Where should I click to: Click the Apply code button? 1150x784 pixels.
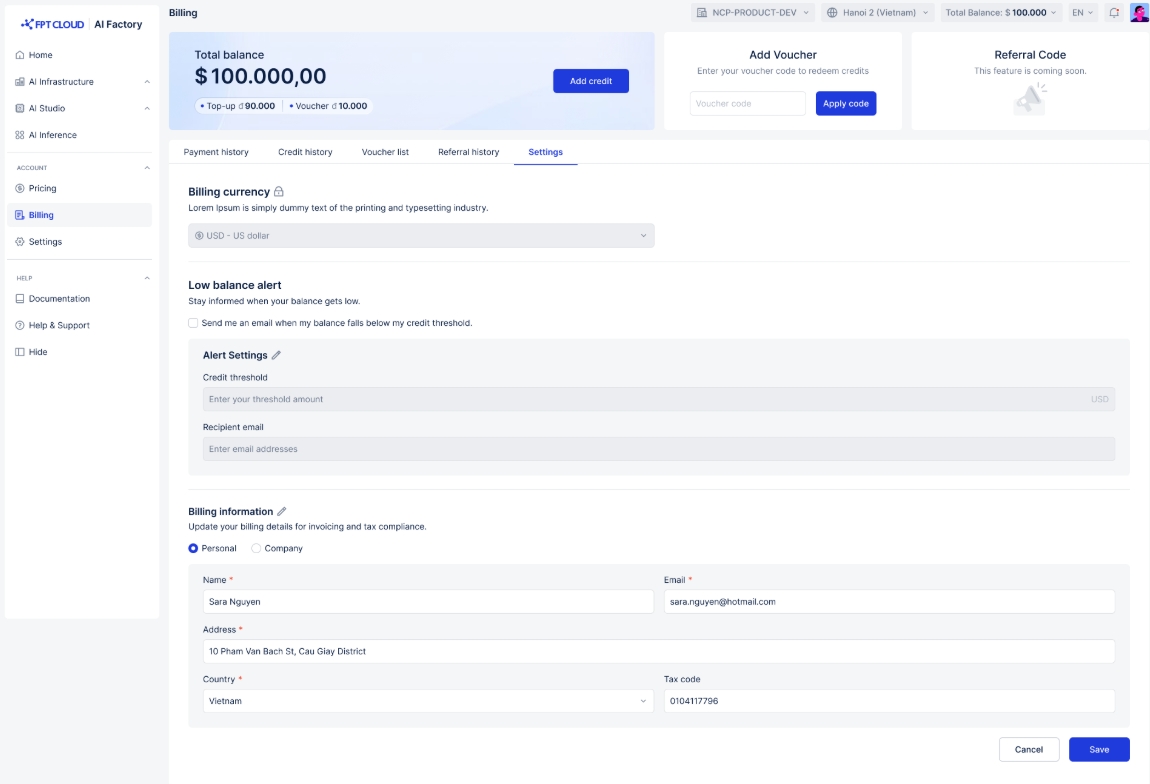845,104
